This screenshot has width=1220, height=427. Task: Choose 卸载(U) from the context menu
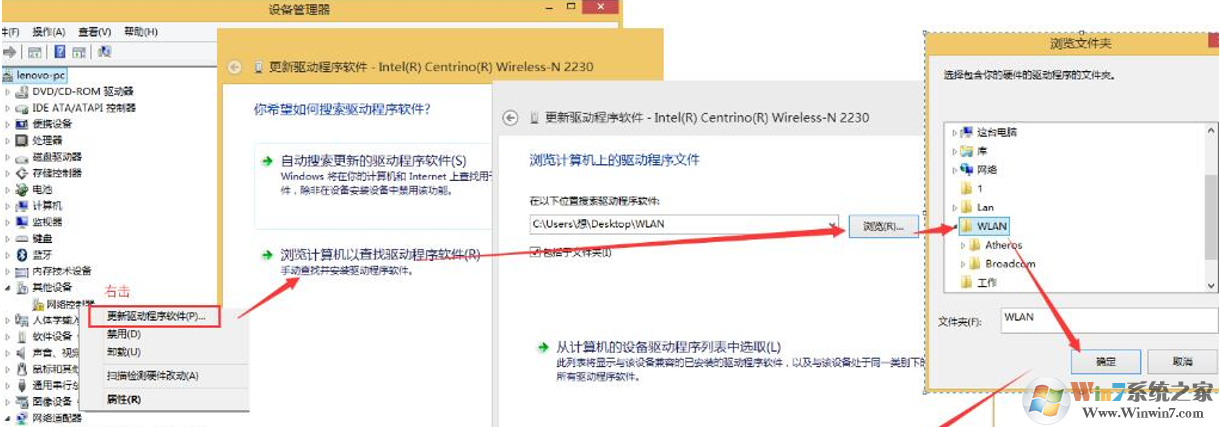click(123, 352)
